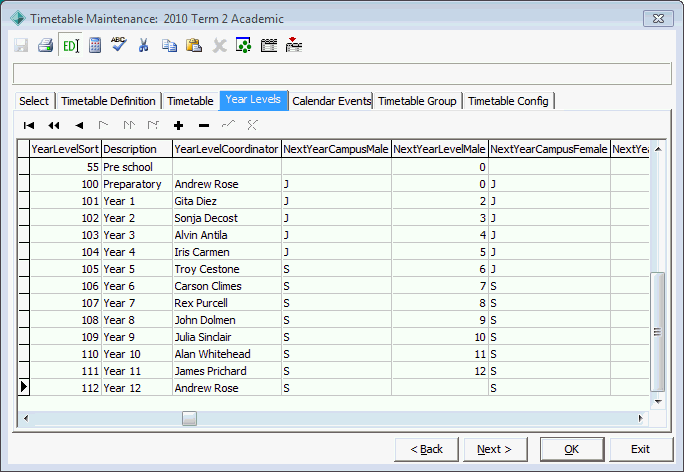684x472 pixels.
Task: Click the < Back button
Action: [x=426, y=449]
